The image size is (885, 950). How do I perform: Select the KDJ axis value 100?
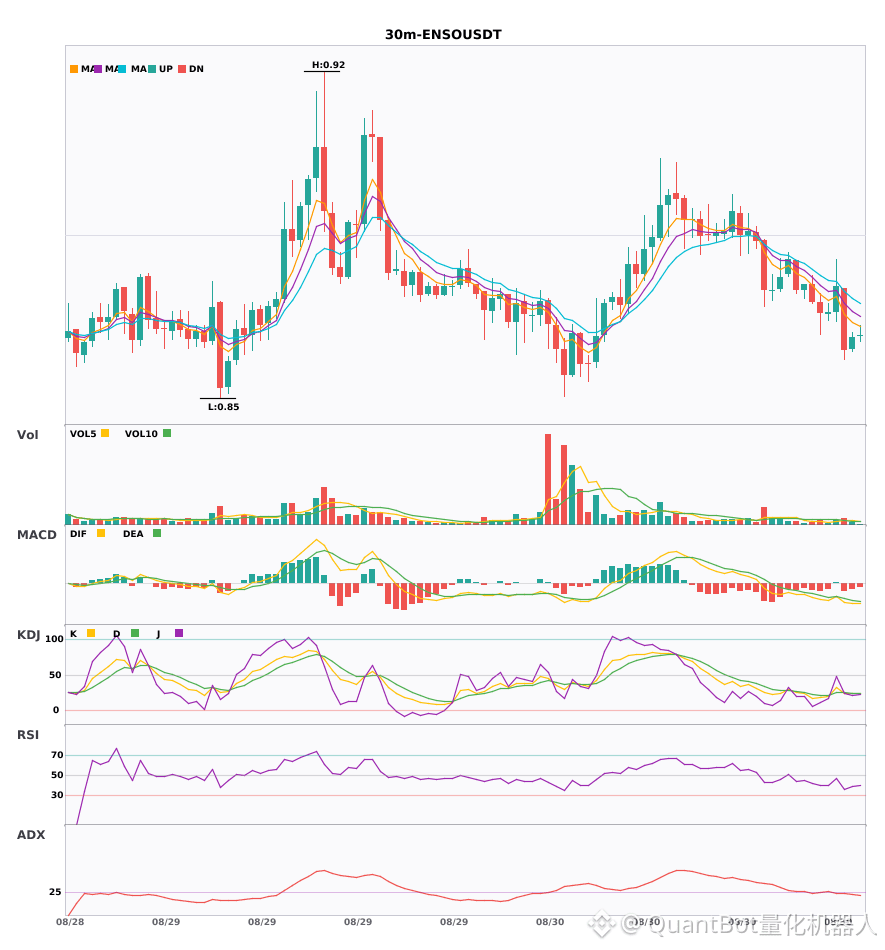coord(55,639)
